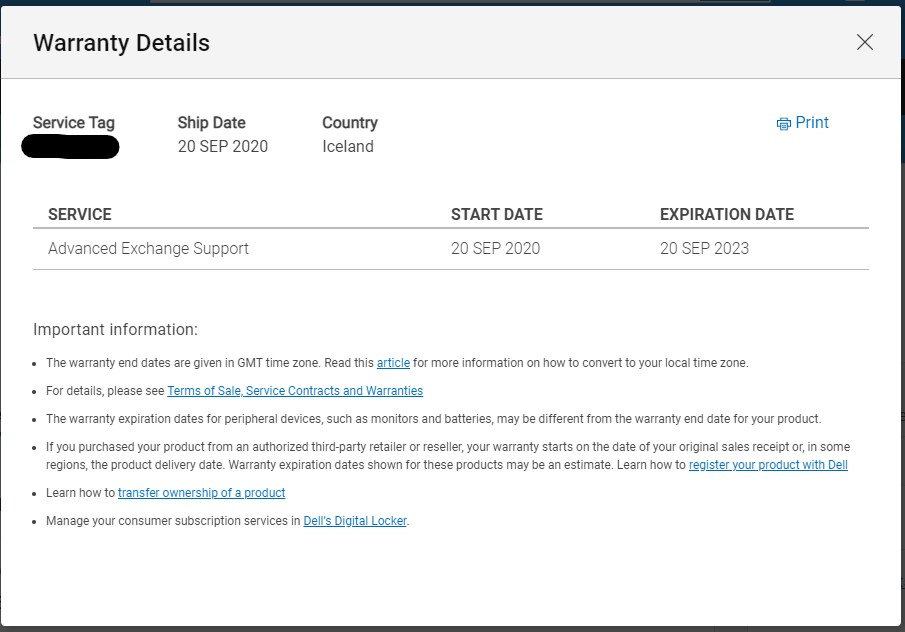Open the time zone conversion article link

click(x=393, y=363)
